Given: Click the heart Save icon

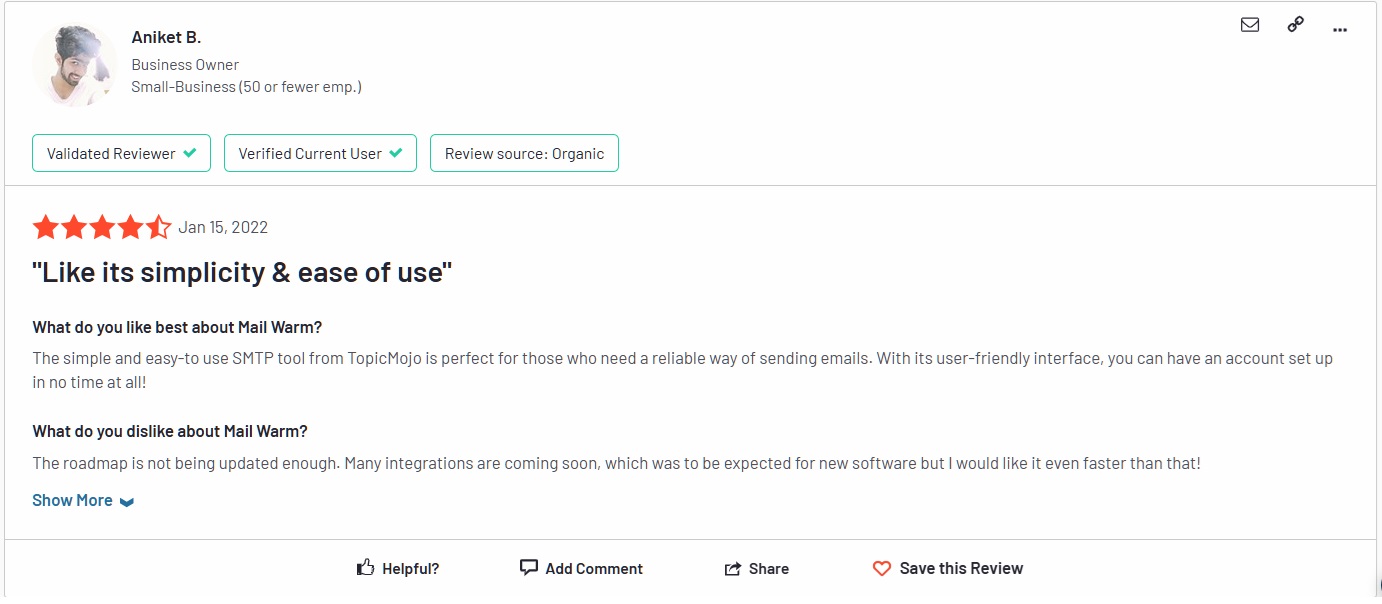Looking at the screenshot, I should 881,569.
